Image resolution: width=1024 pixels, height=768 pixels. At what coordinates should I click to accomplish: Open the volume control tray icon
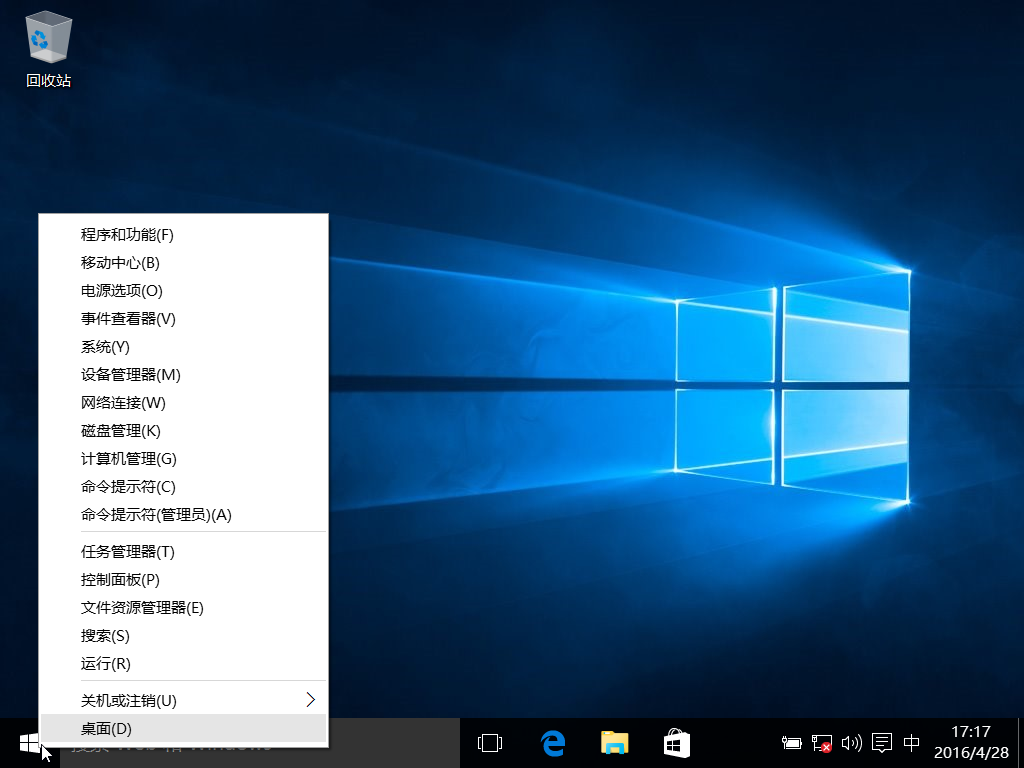pos(851,743)
